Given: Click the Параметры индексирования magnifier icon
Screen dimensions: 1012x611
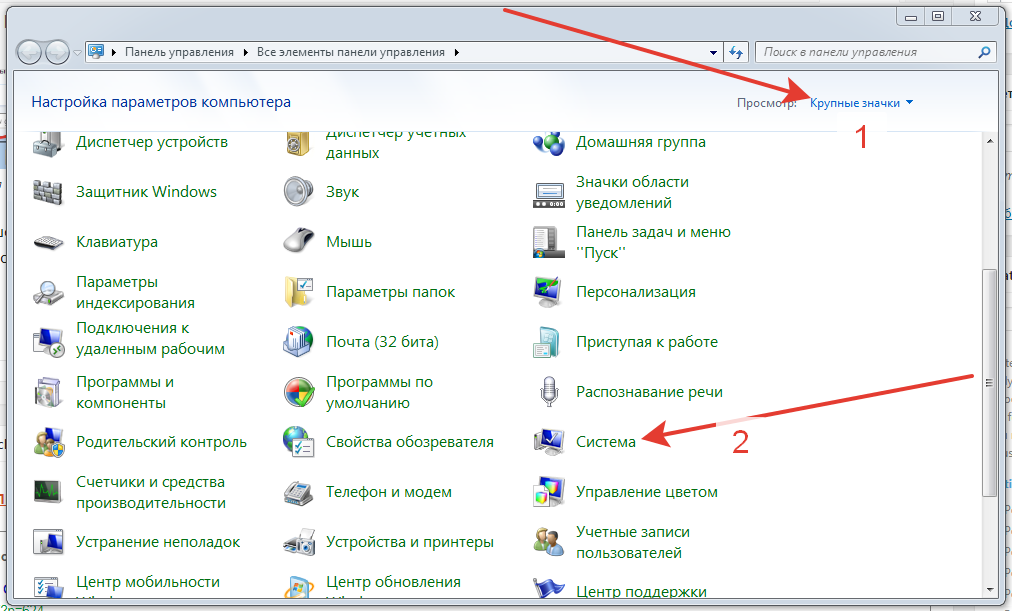Looking at the screenshot, I should (48, 292).
